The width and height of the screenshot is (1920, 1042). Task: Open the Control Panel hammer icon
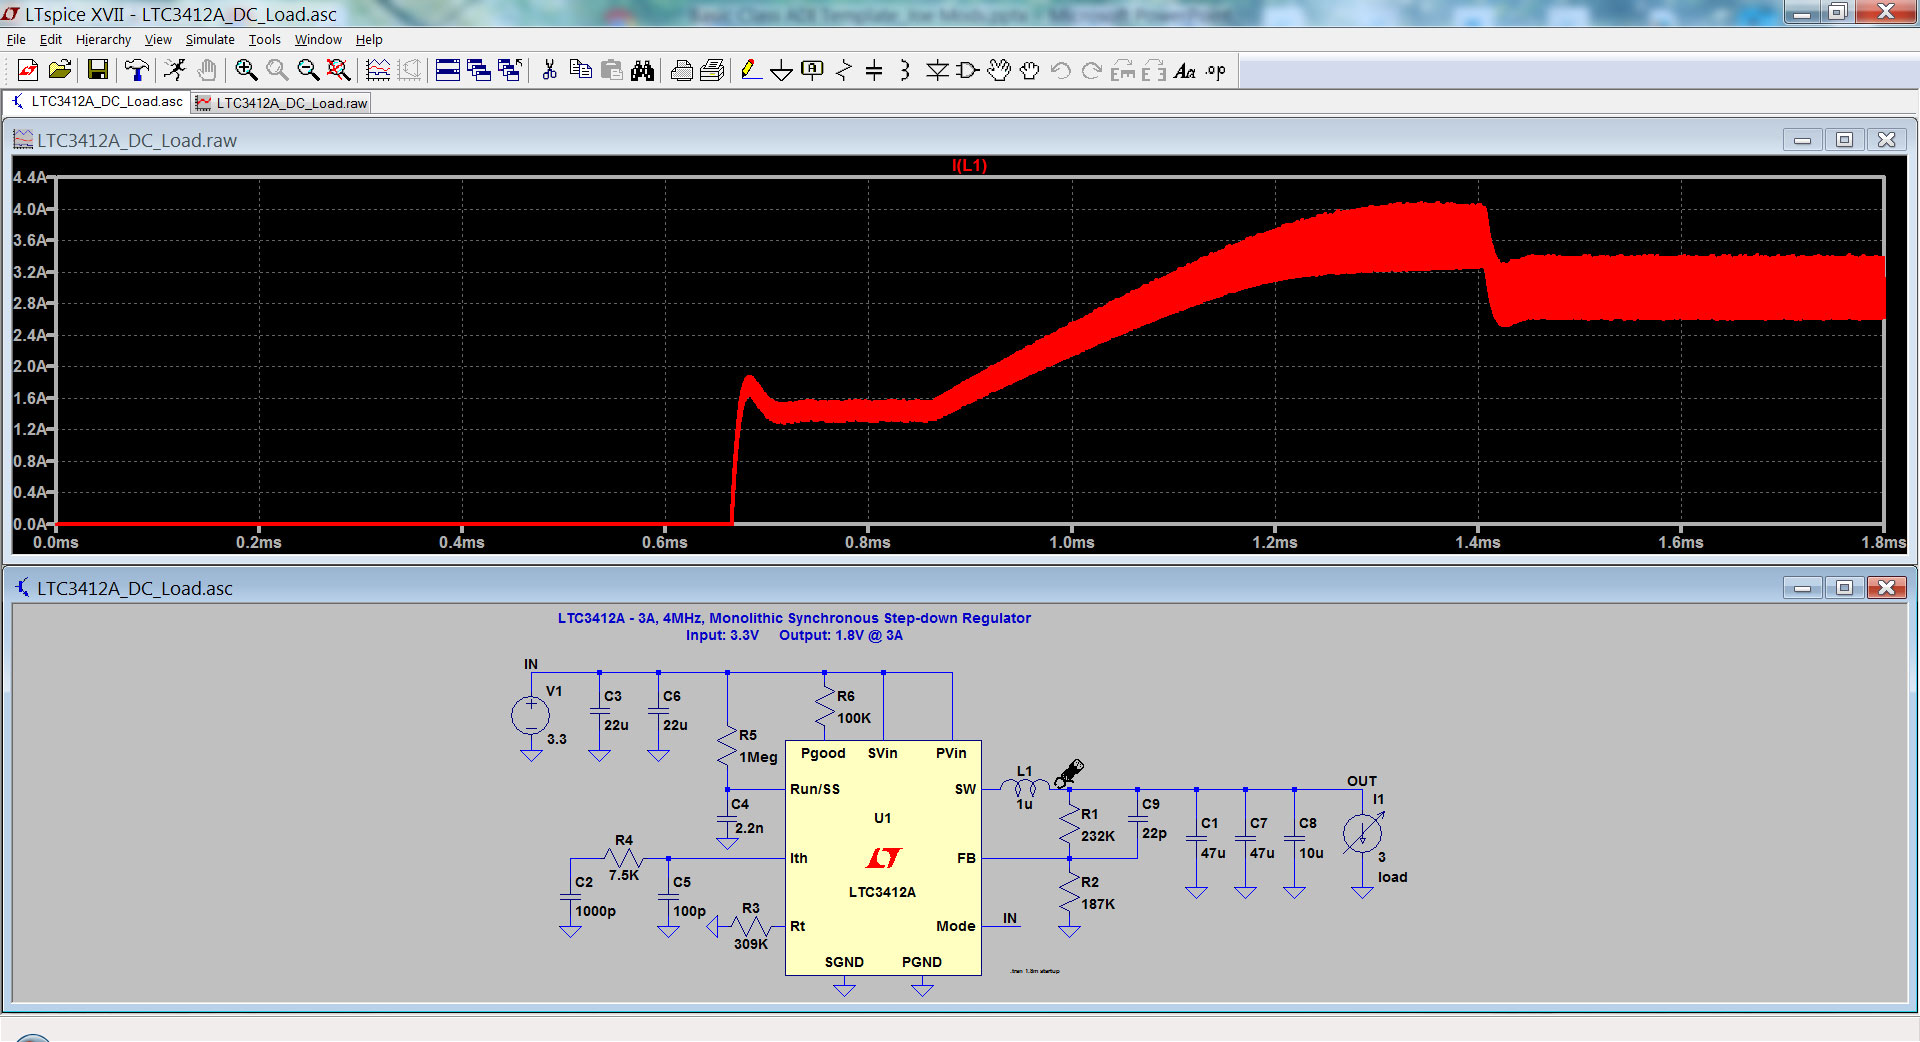137,70
